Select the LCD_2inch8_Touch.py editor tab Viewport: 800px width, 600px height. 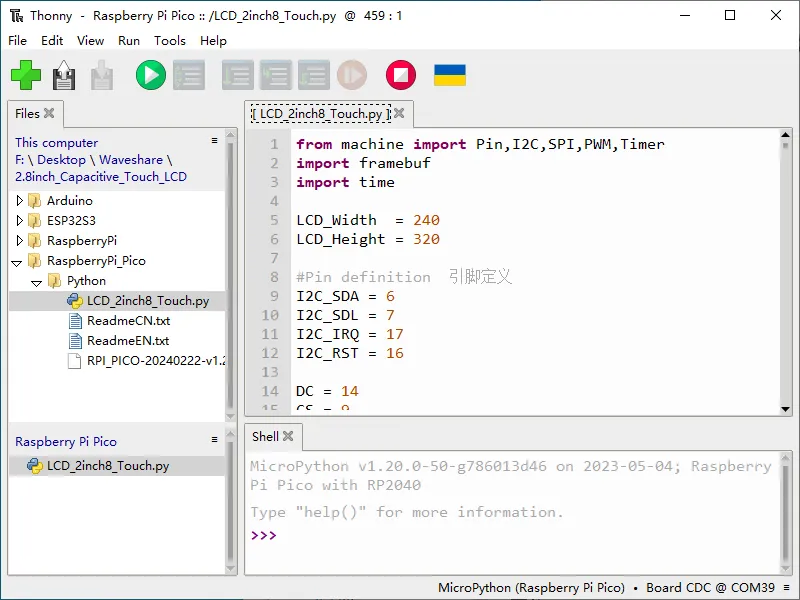tap(321, 114)
